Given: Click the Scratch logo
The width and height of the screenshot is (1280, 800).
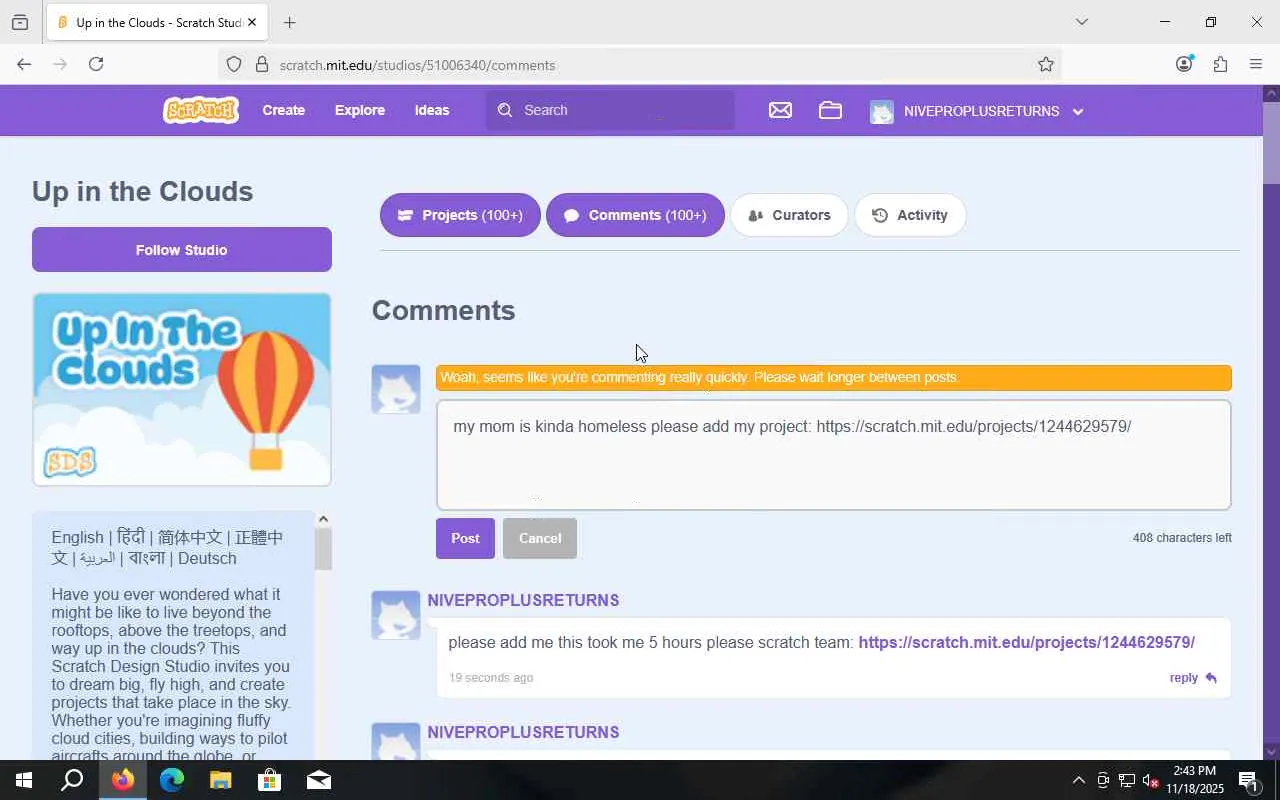Looking at the screenshot, I should 200,110.
